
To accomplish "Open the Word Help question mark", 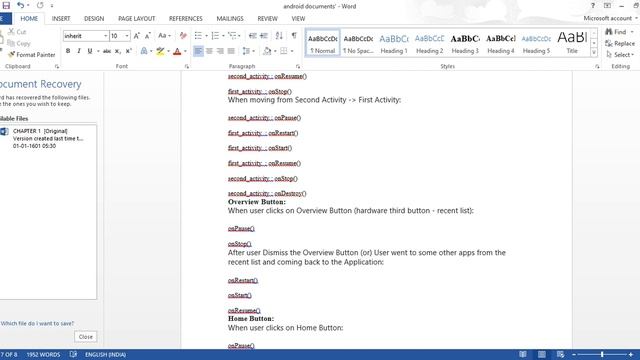I will click(593, 6).
